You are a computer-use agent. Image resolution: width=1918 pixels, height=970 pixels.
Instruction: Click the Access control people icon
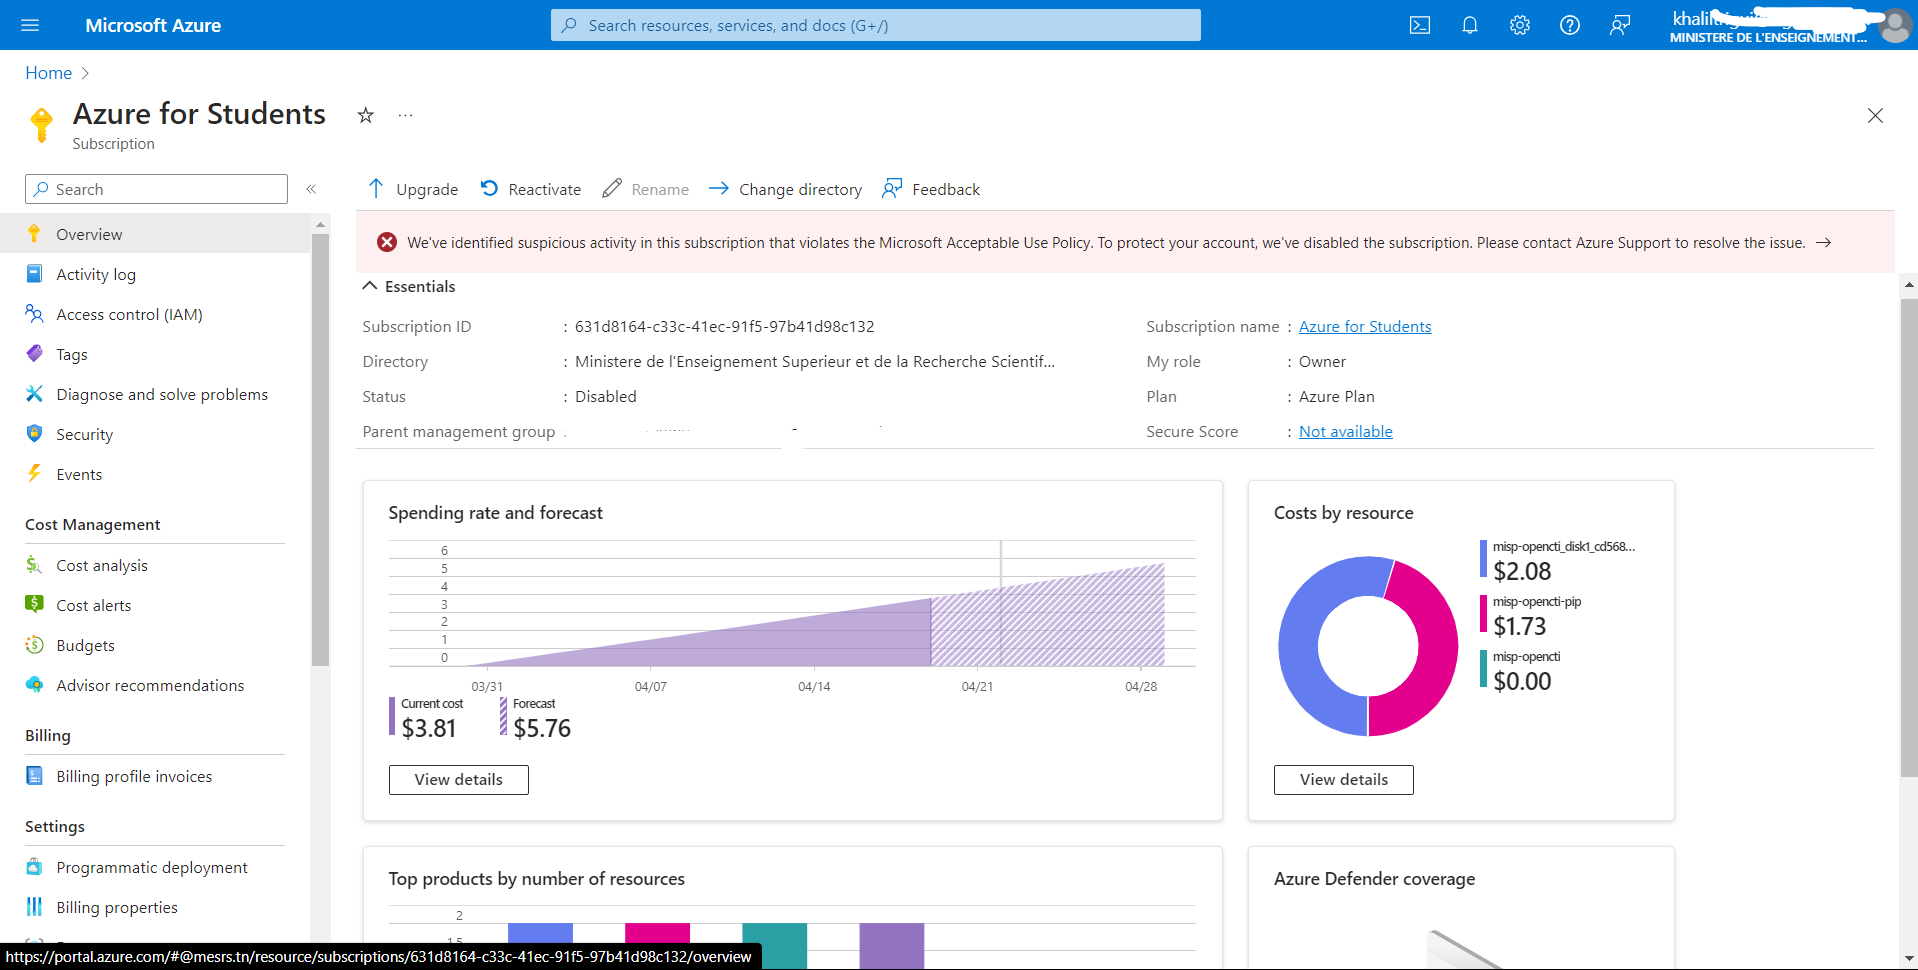point(34,313)
